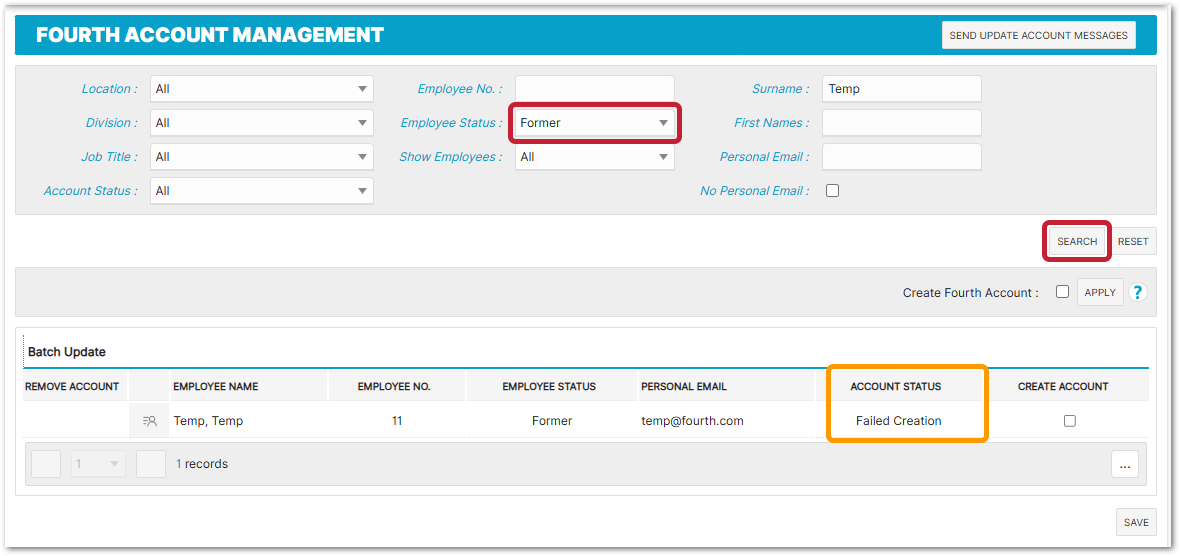Open the Show Employees dropdown

point(594,157)
